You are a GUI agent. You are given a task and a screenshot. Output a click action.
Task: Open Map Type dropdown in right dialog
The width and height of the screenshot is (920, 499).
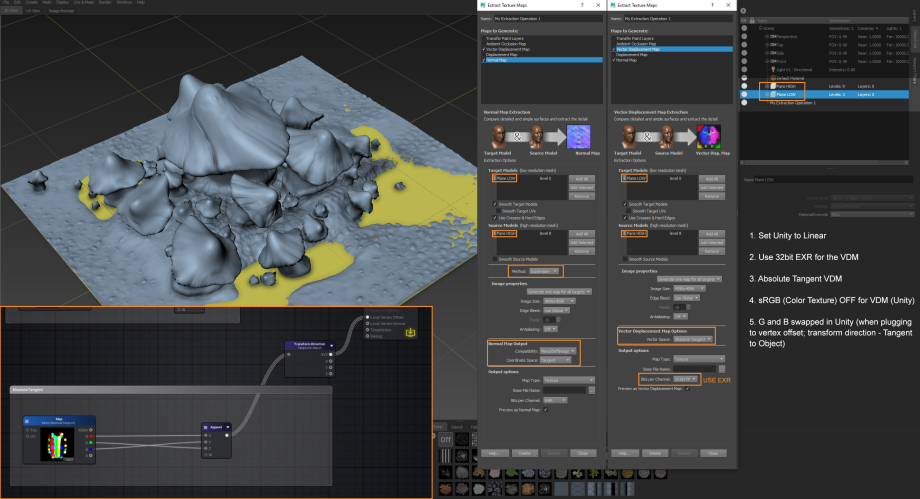coord(698,359)
